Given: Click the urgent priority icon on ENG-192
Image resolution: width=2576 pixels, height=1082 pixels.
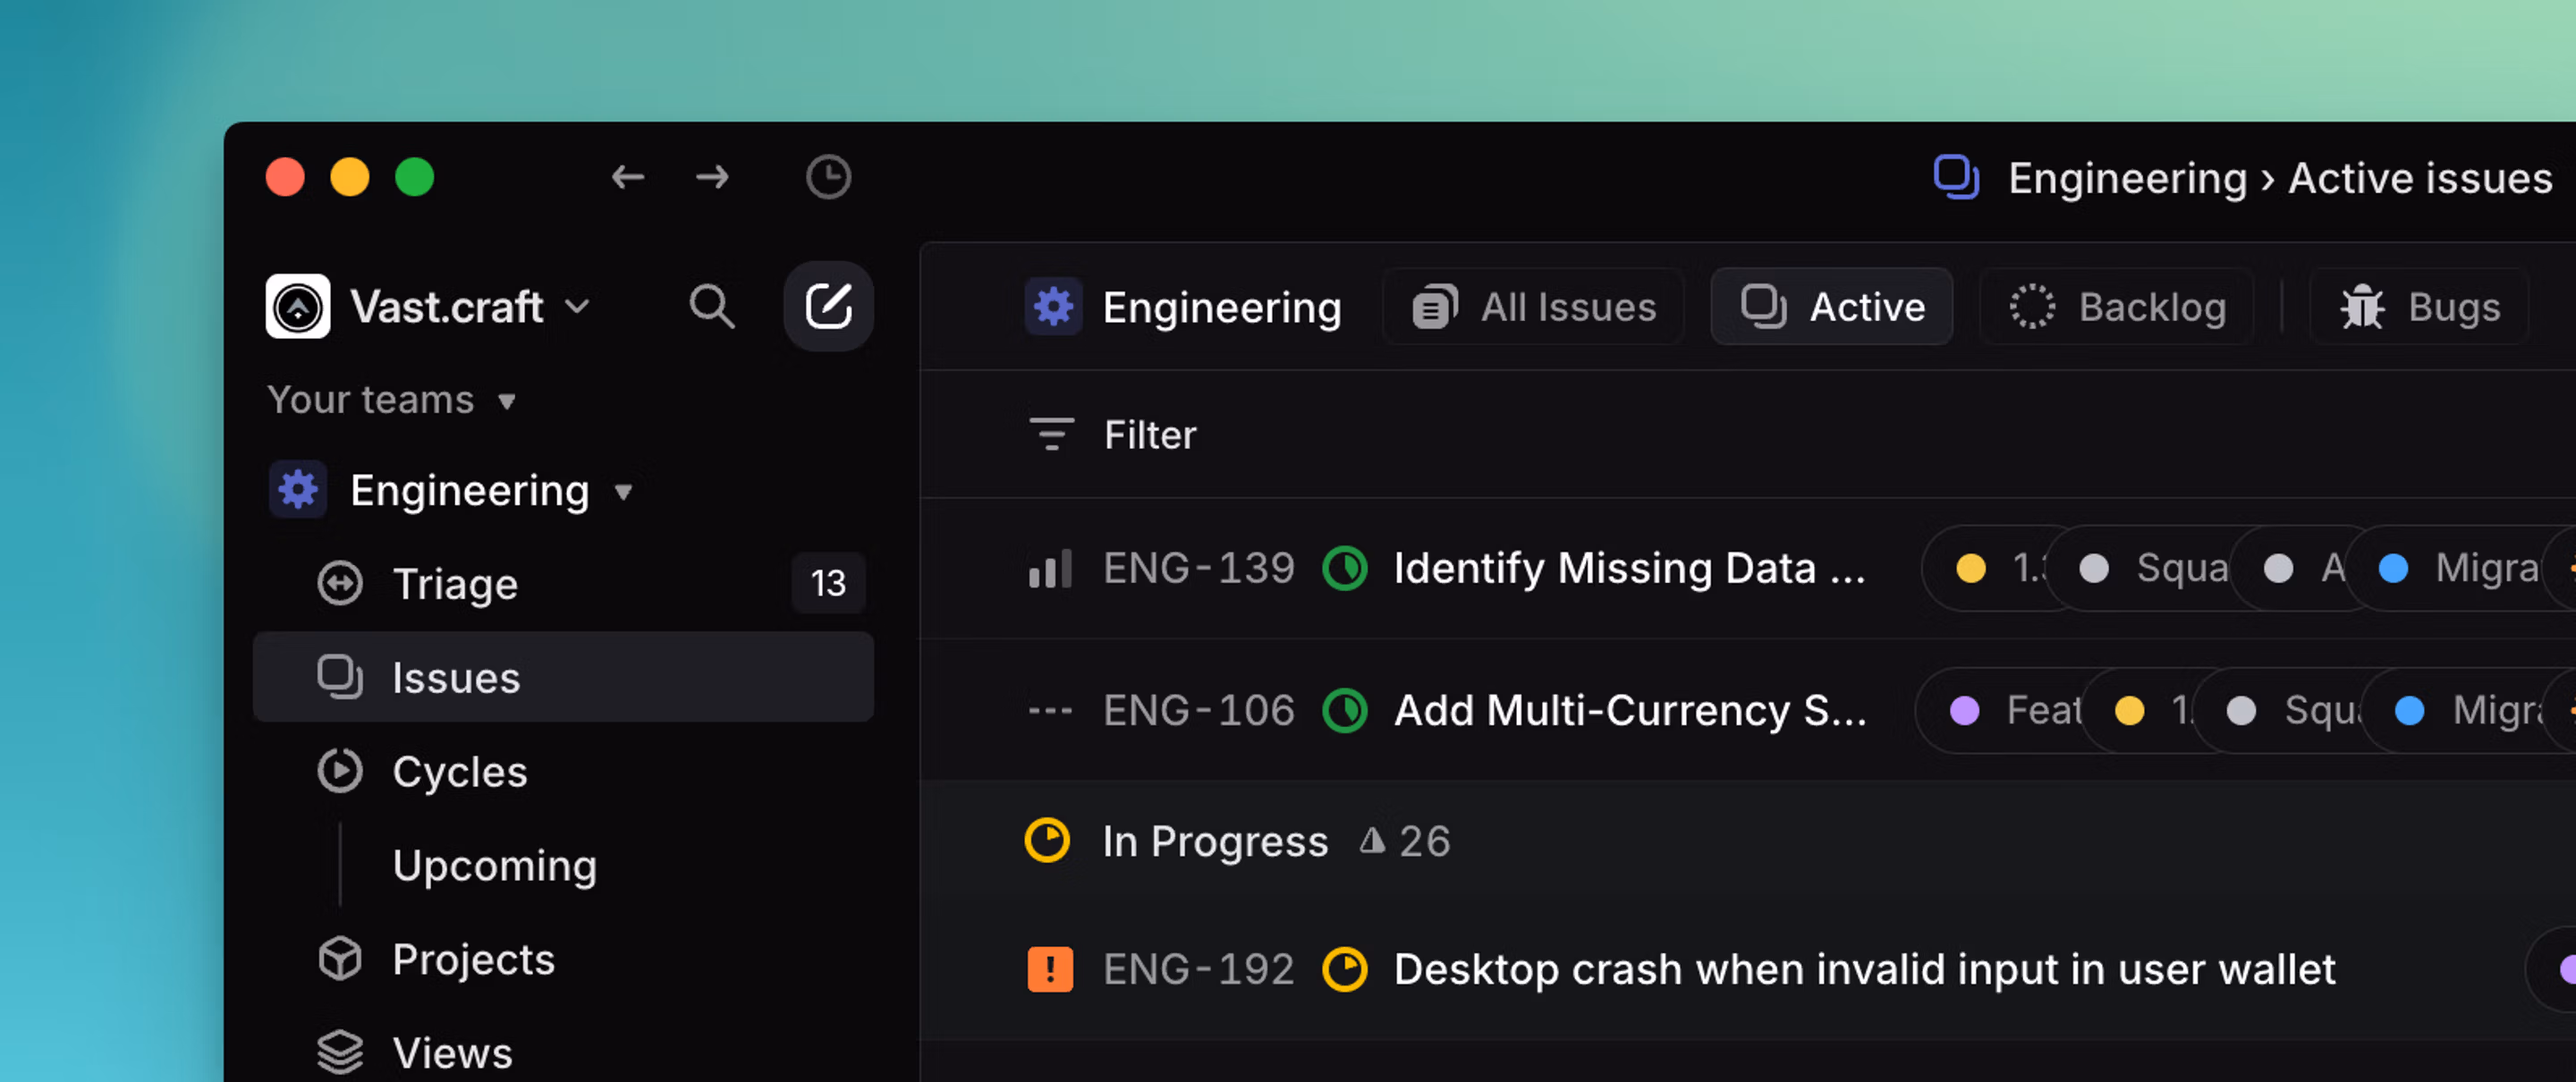Looking at the screenshot, I should 1050,969.
